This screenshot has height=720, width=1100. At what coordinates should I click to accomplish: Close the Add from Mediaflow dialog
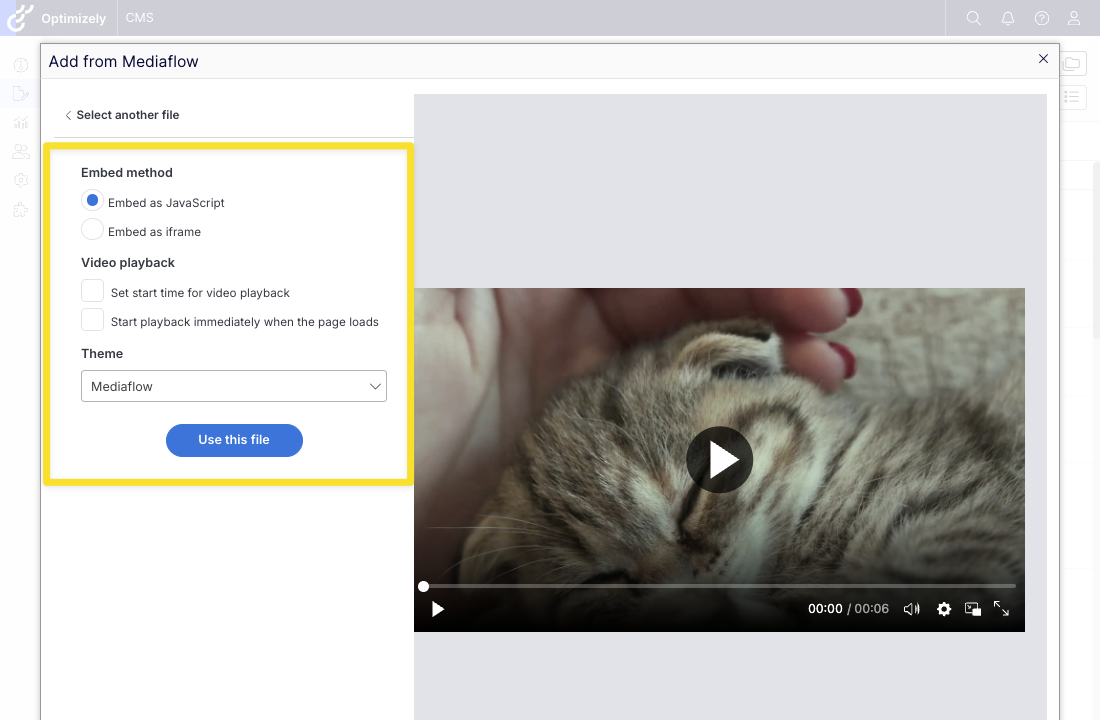[1043, 59]
